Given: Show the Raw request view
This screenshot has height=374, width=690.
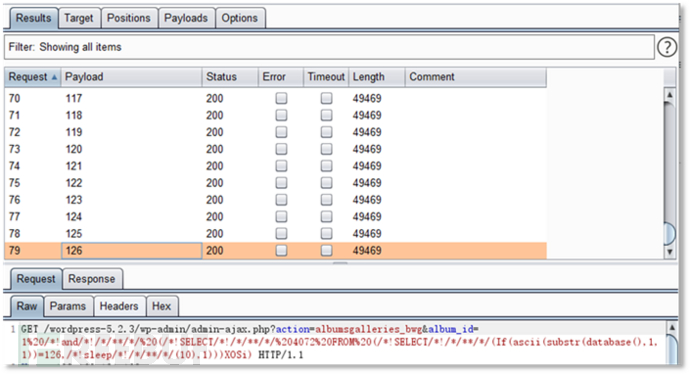Looking at the screenshot, I should tap(27, 306).
